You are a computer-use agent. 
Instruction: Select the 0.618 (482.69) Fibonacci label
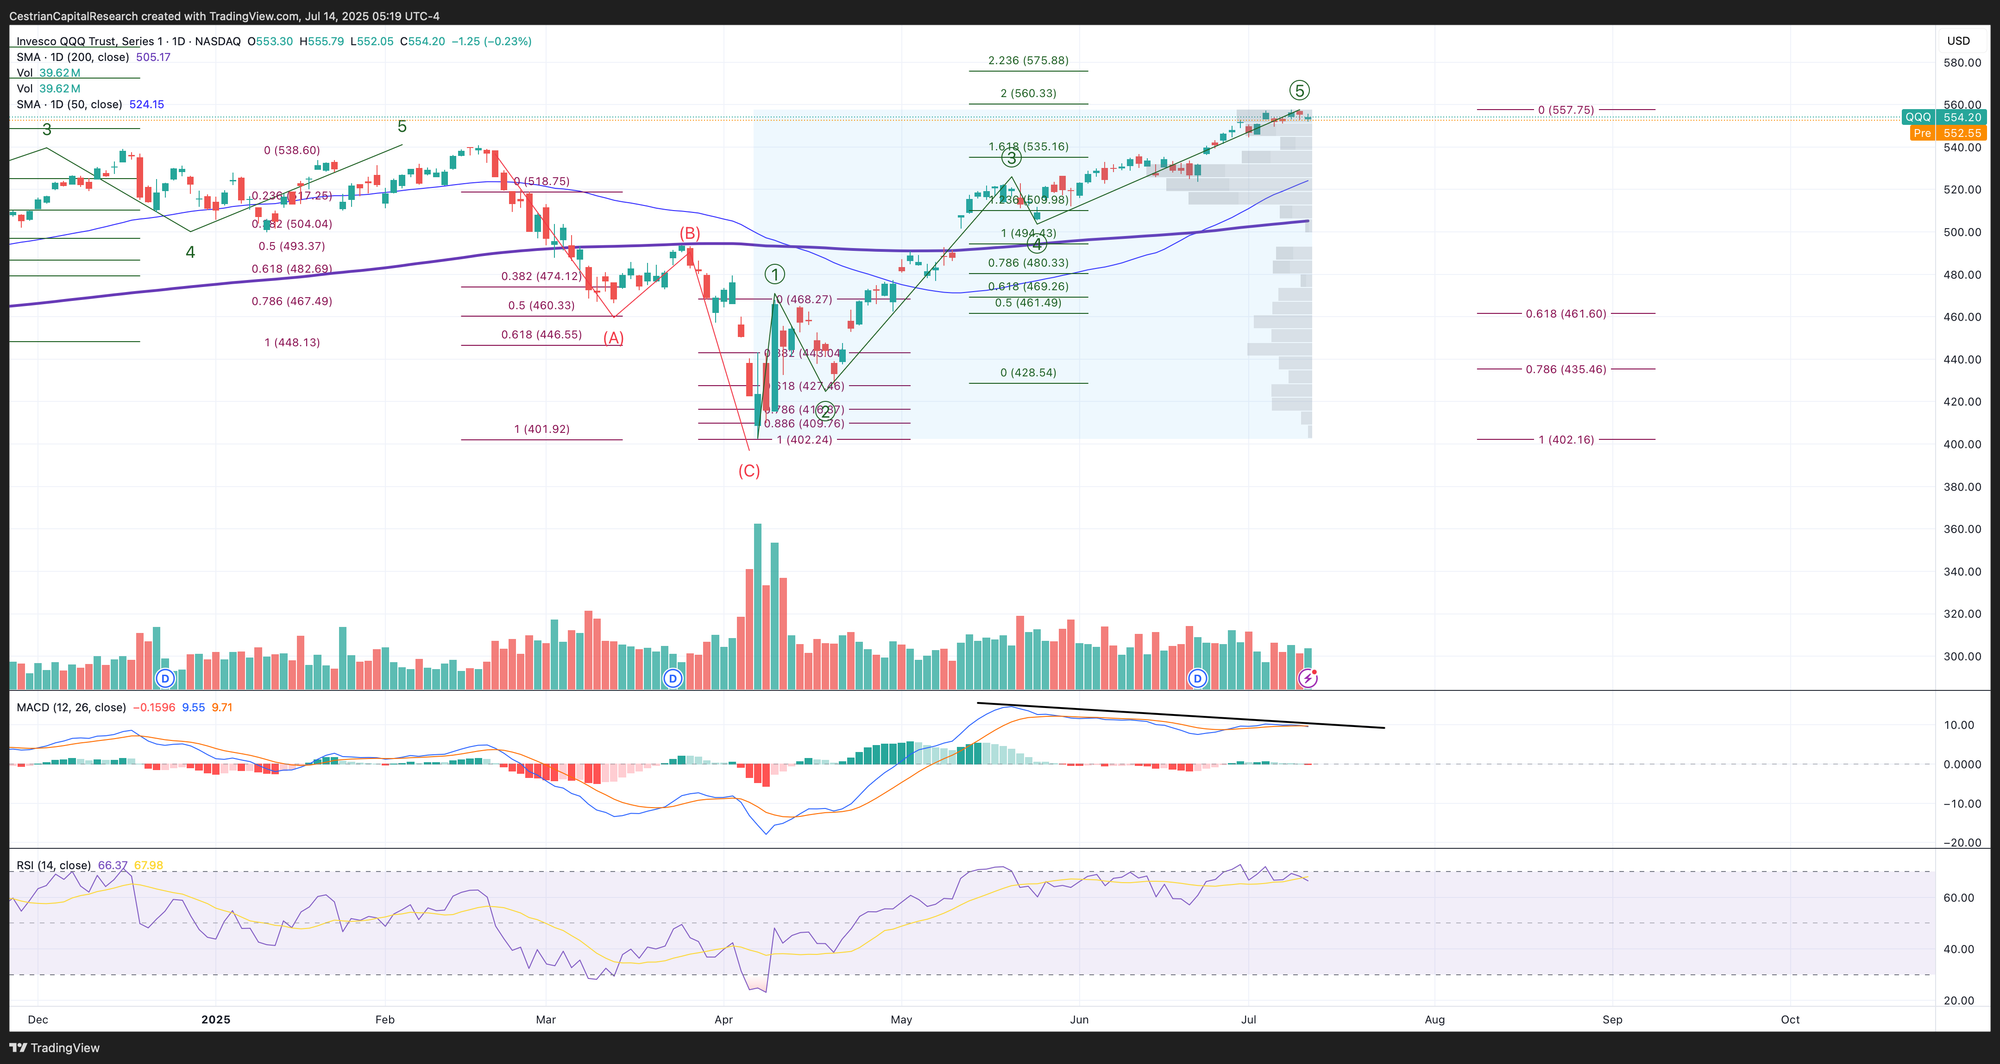(x=292, y=269)
